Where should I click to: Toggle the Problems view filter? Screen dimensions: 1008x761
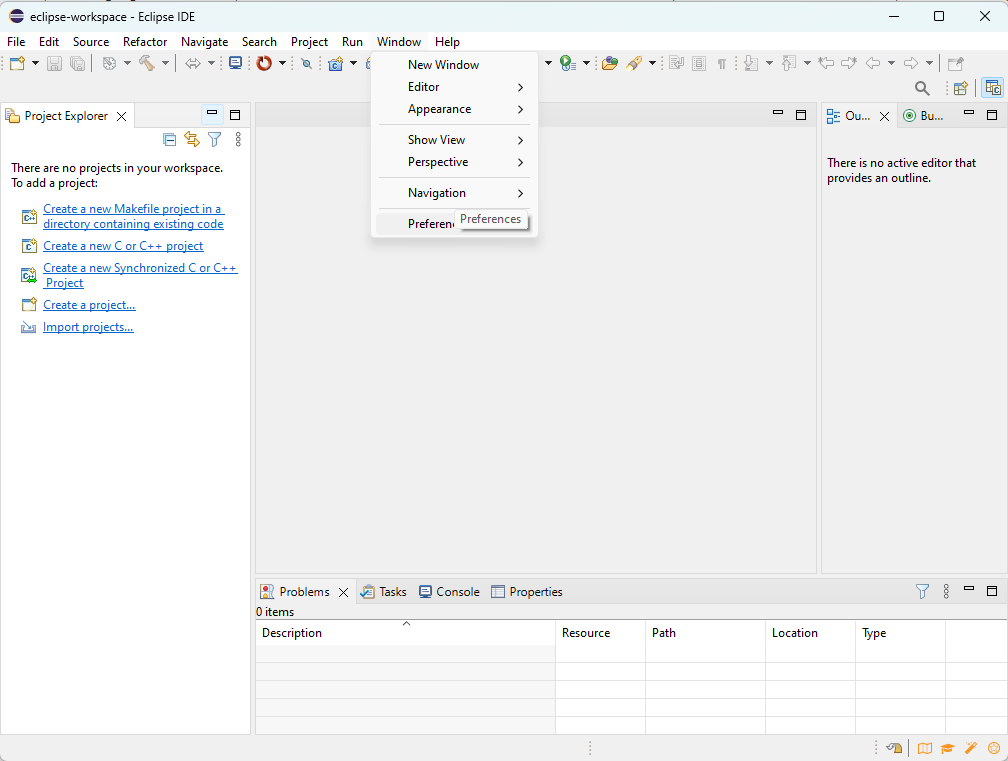pyautogui.click(x=921, y=592)
